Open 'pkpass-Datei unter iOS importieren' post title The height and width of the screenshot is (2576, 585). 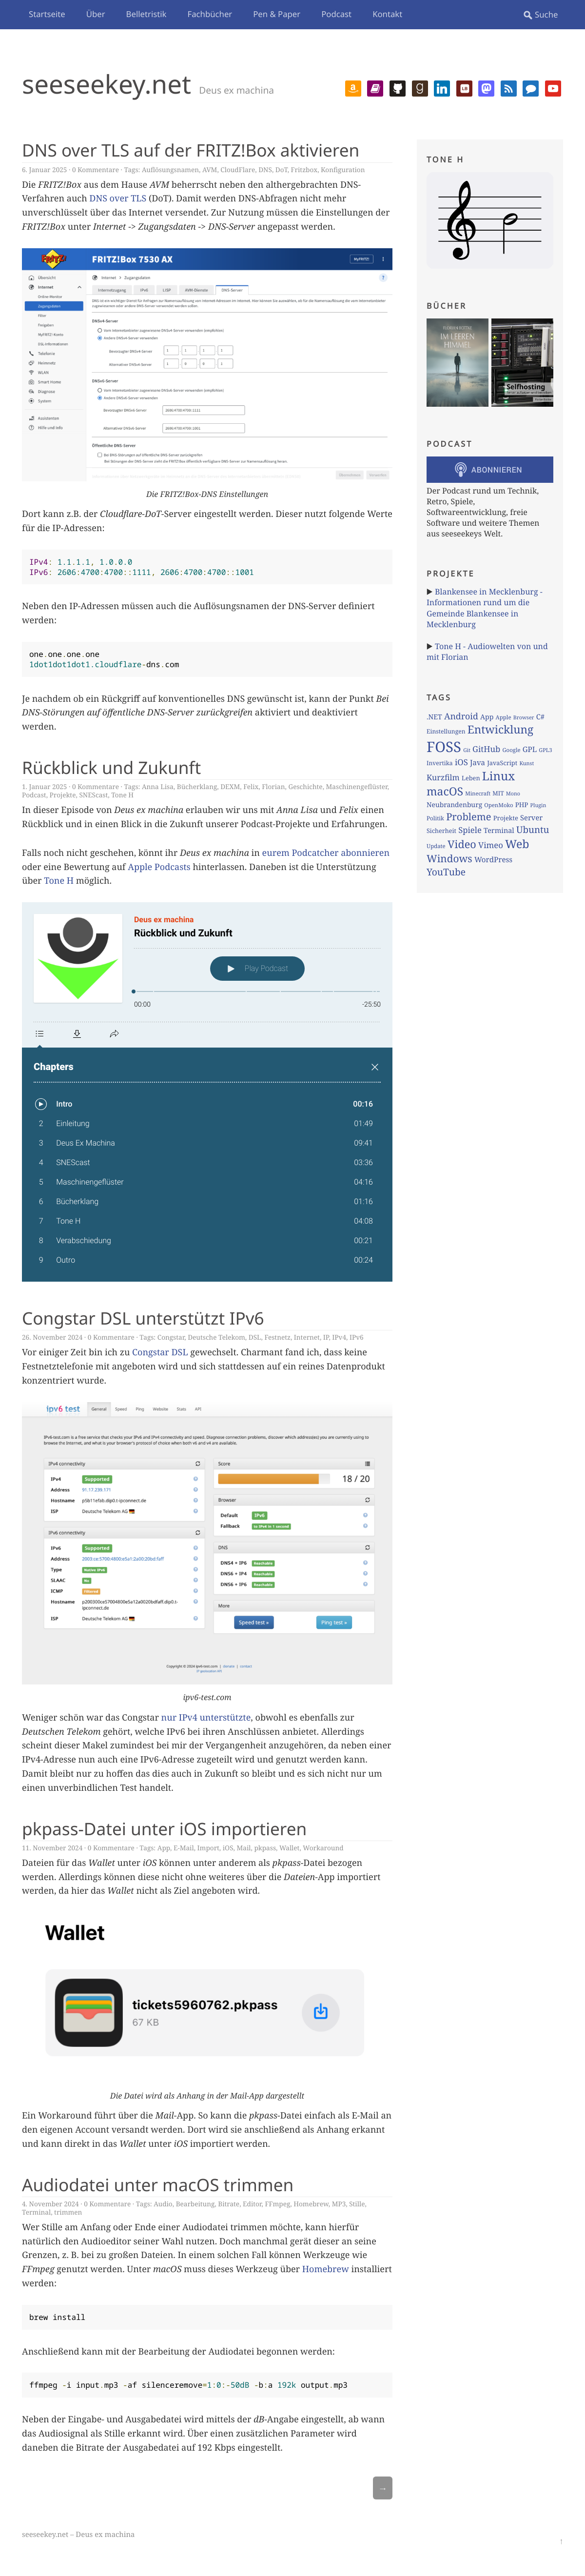click(164, 1829)
